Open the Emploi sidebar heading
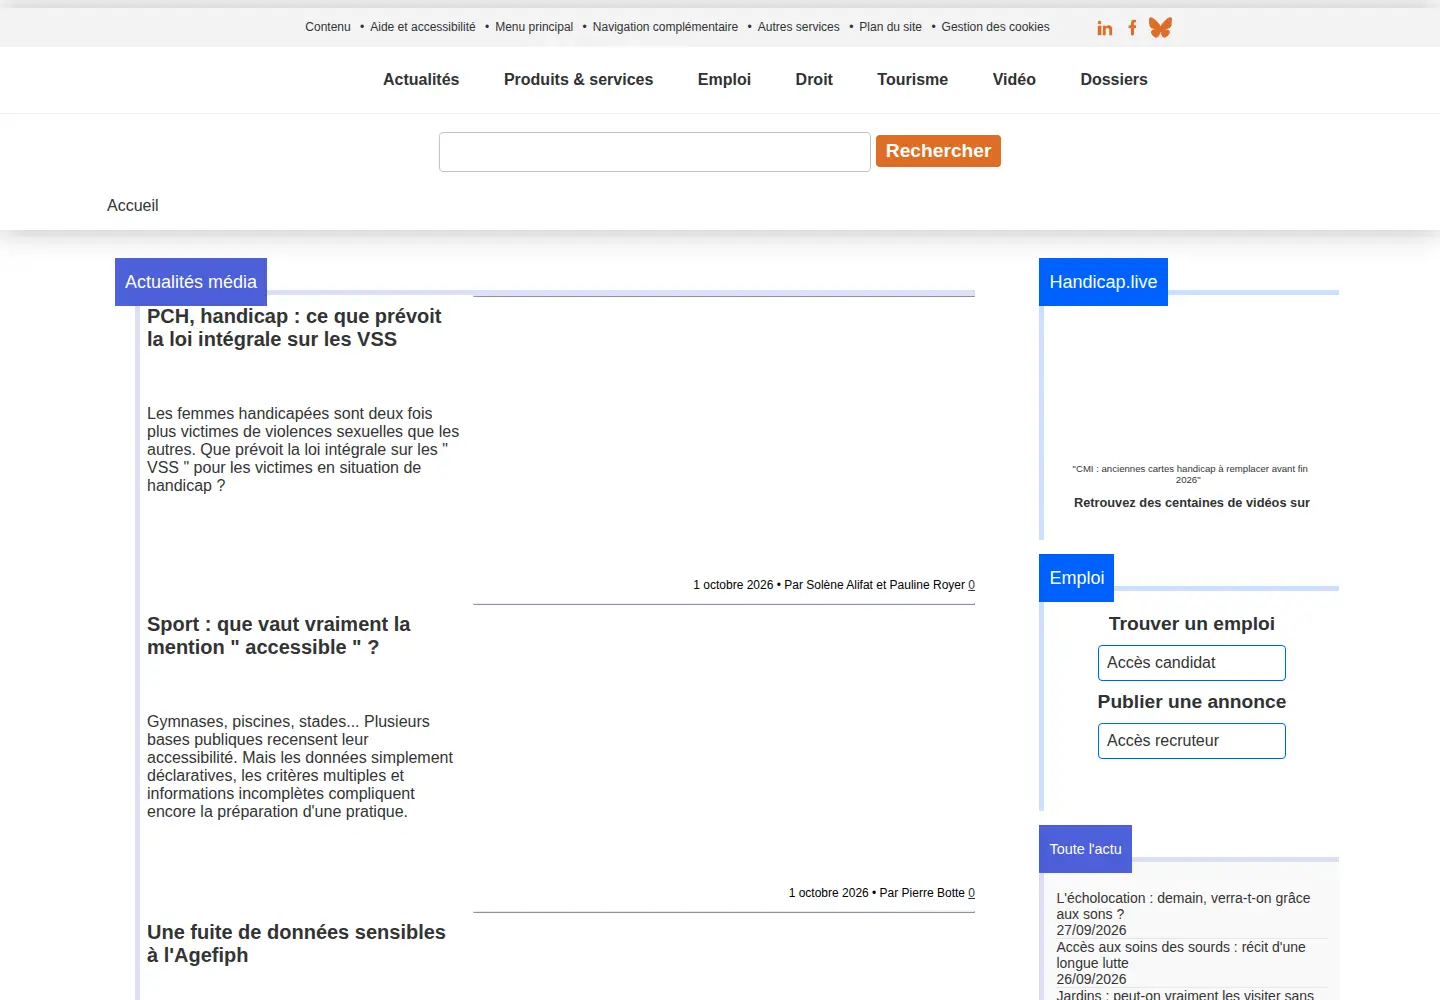 coord(1077,578)
